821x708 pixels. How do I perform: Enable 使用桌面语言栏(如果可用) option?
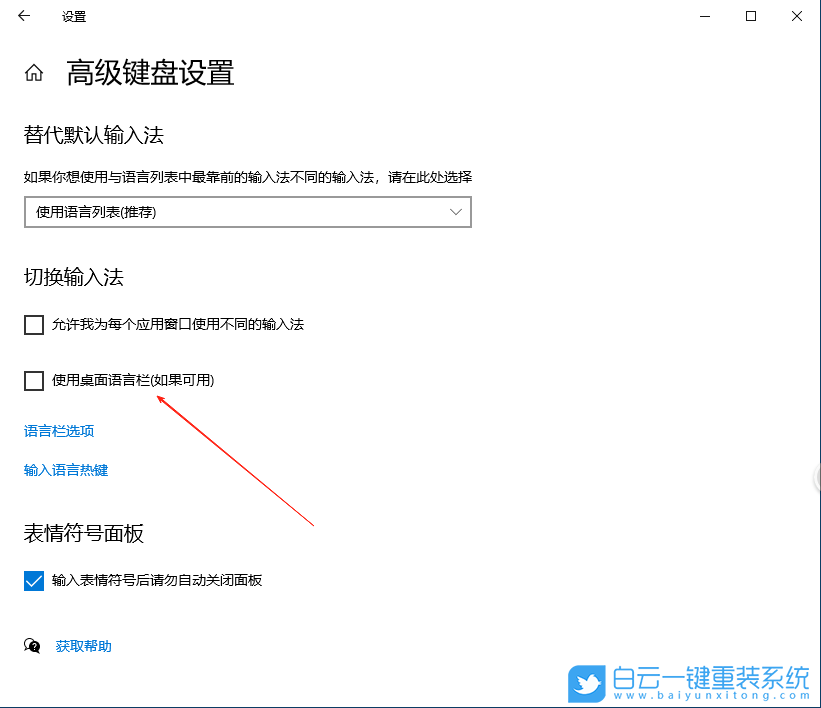33,381
